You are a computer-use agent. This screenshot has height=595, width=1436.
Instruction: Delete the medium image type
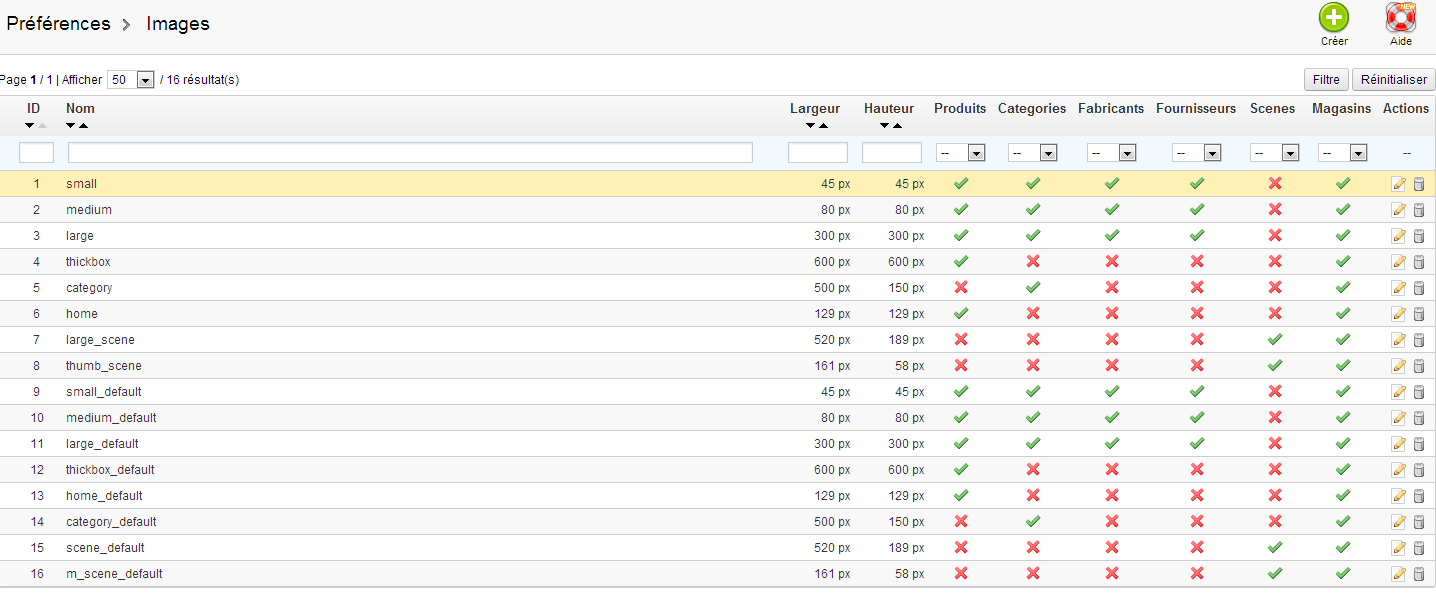click(1418, 210)
